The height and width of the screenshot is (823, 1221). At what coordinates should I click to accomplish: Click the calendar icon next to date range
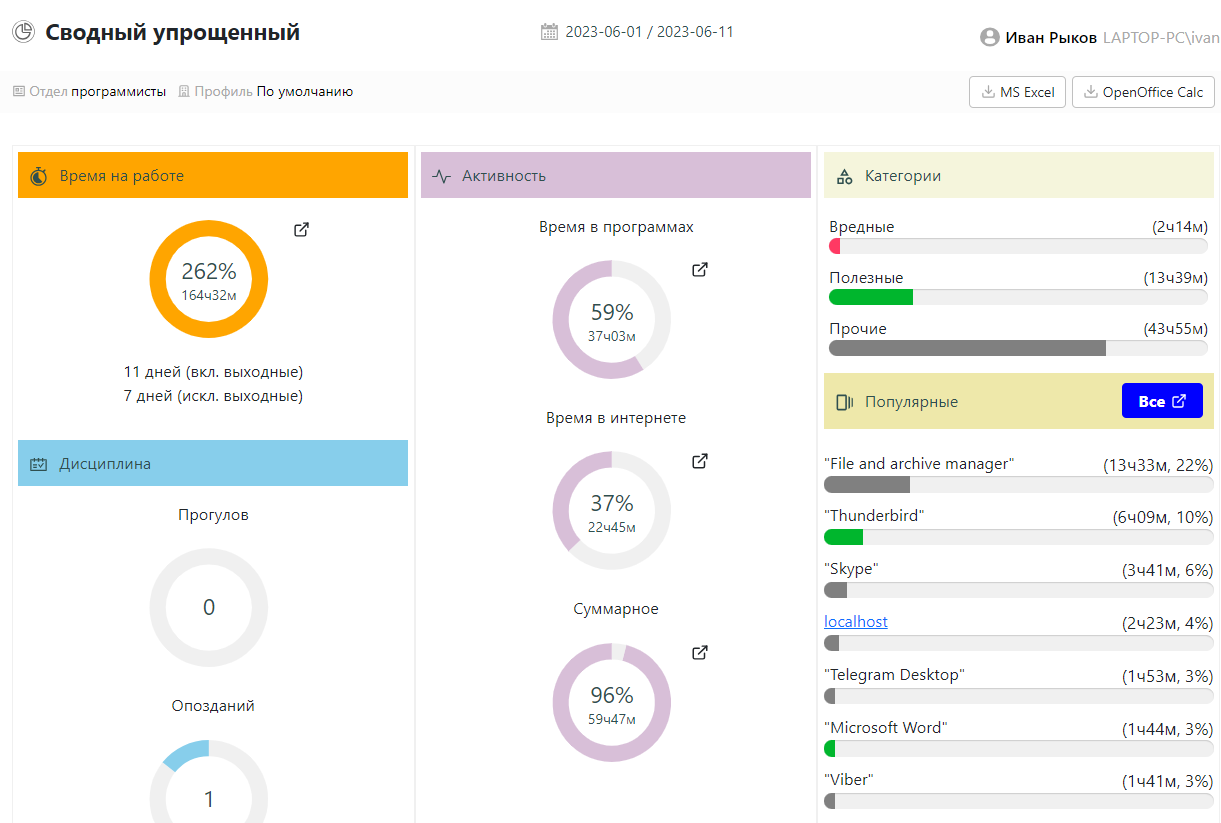[x=549, y=32]
